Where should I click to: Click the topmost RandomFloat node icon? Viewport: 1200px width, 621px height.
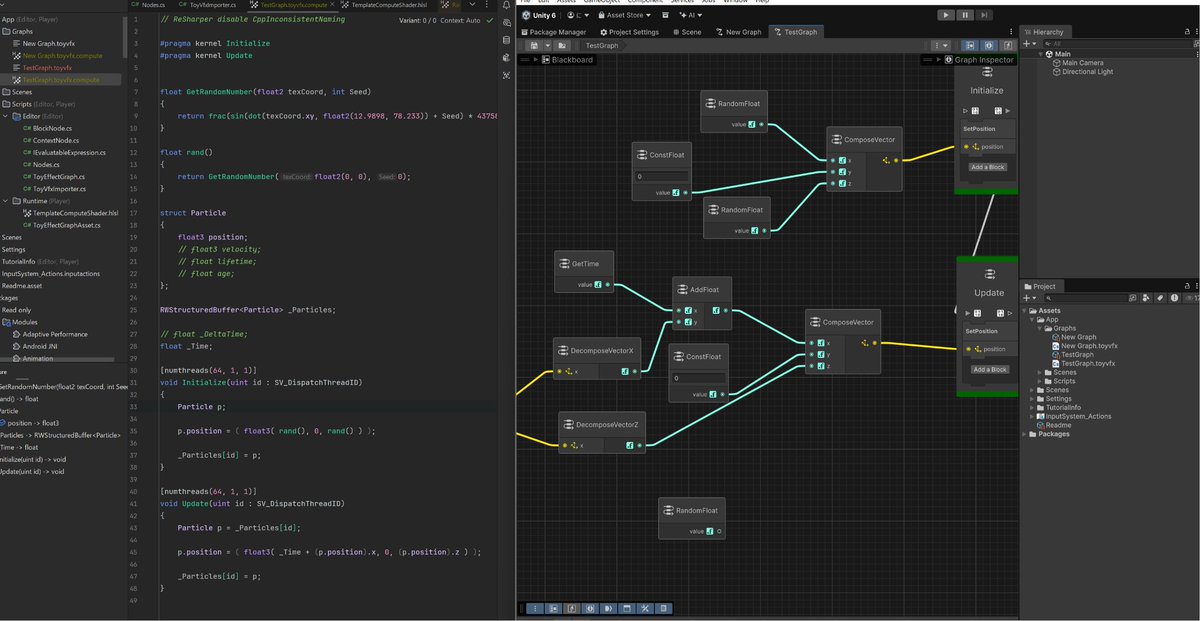coord(710,104)
